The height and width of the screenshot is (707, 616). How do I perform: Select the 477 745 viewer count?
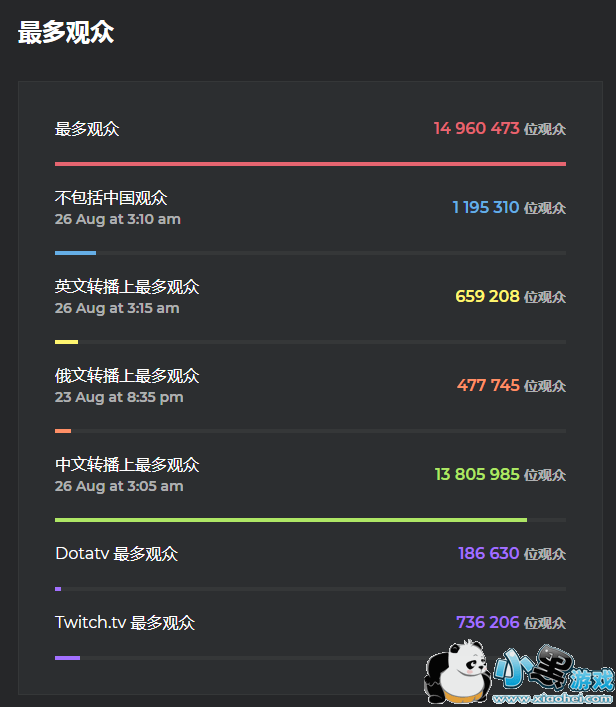tap(488, 386)
